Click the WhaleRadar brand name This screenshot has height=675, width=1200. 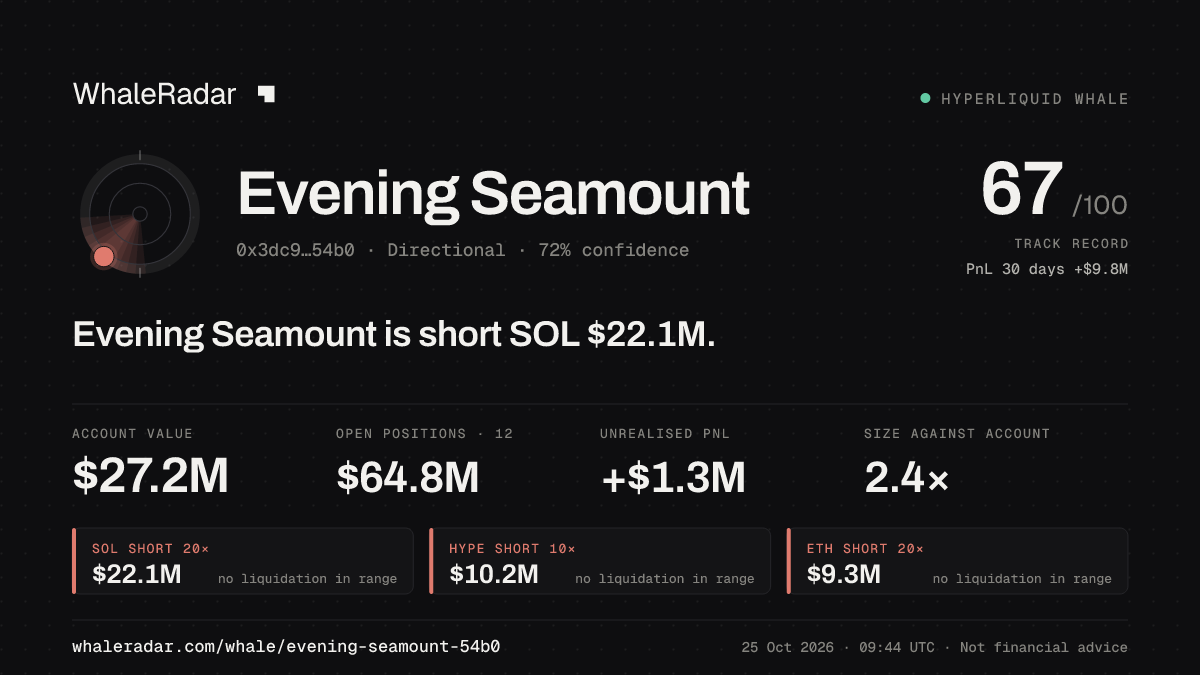(x=155, y=94)
